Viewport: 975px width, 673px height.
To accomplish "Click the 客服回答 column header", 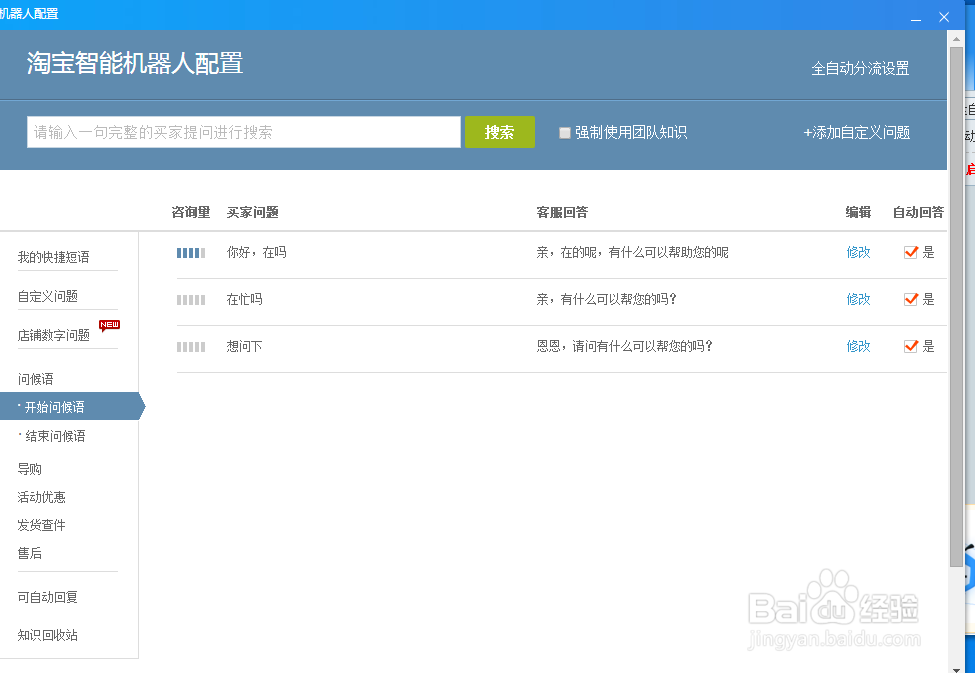I will (562, 212).
